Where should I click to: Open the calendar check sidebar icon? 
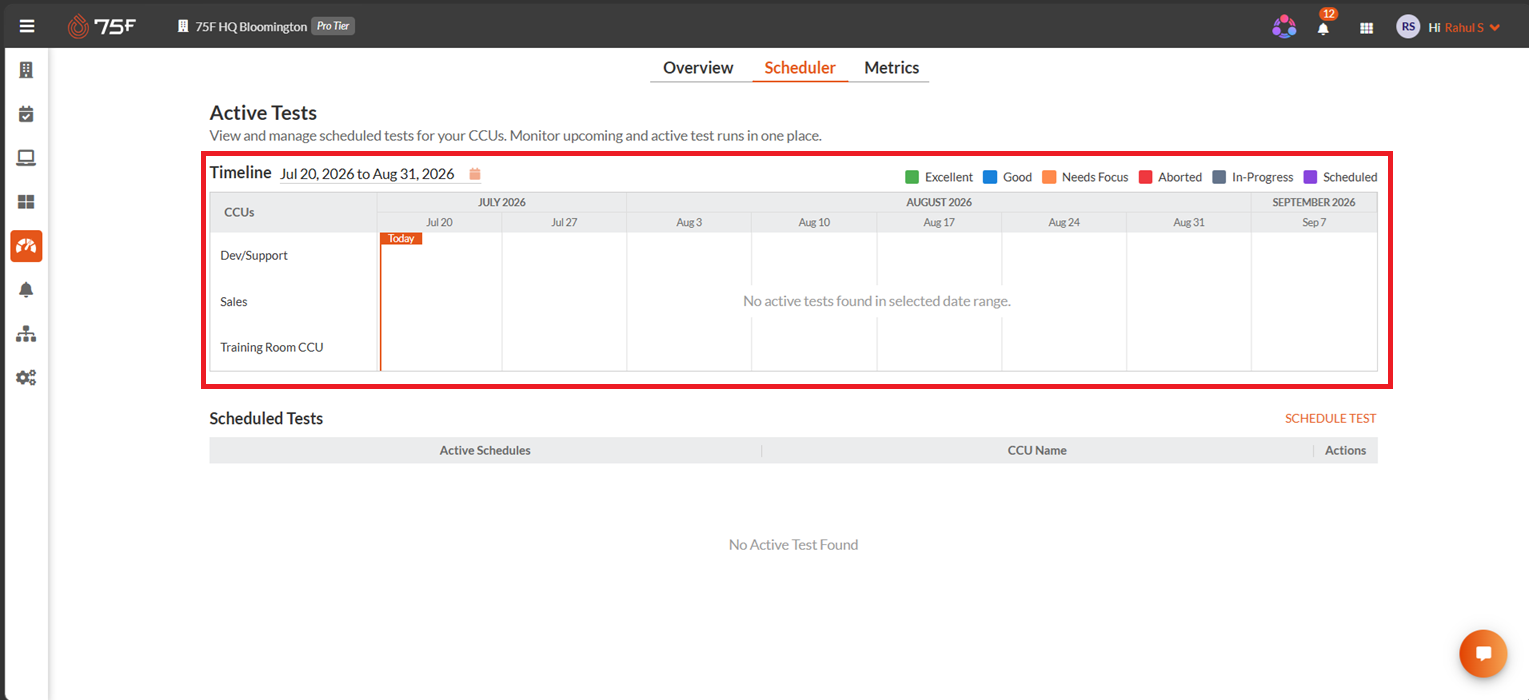point(26,114)
